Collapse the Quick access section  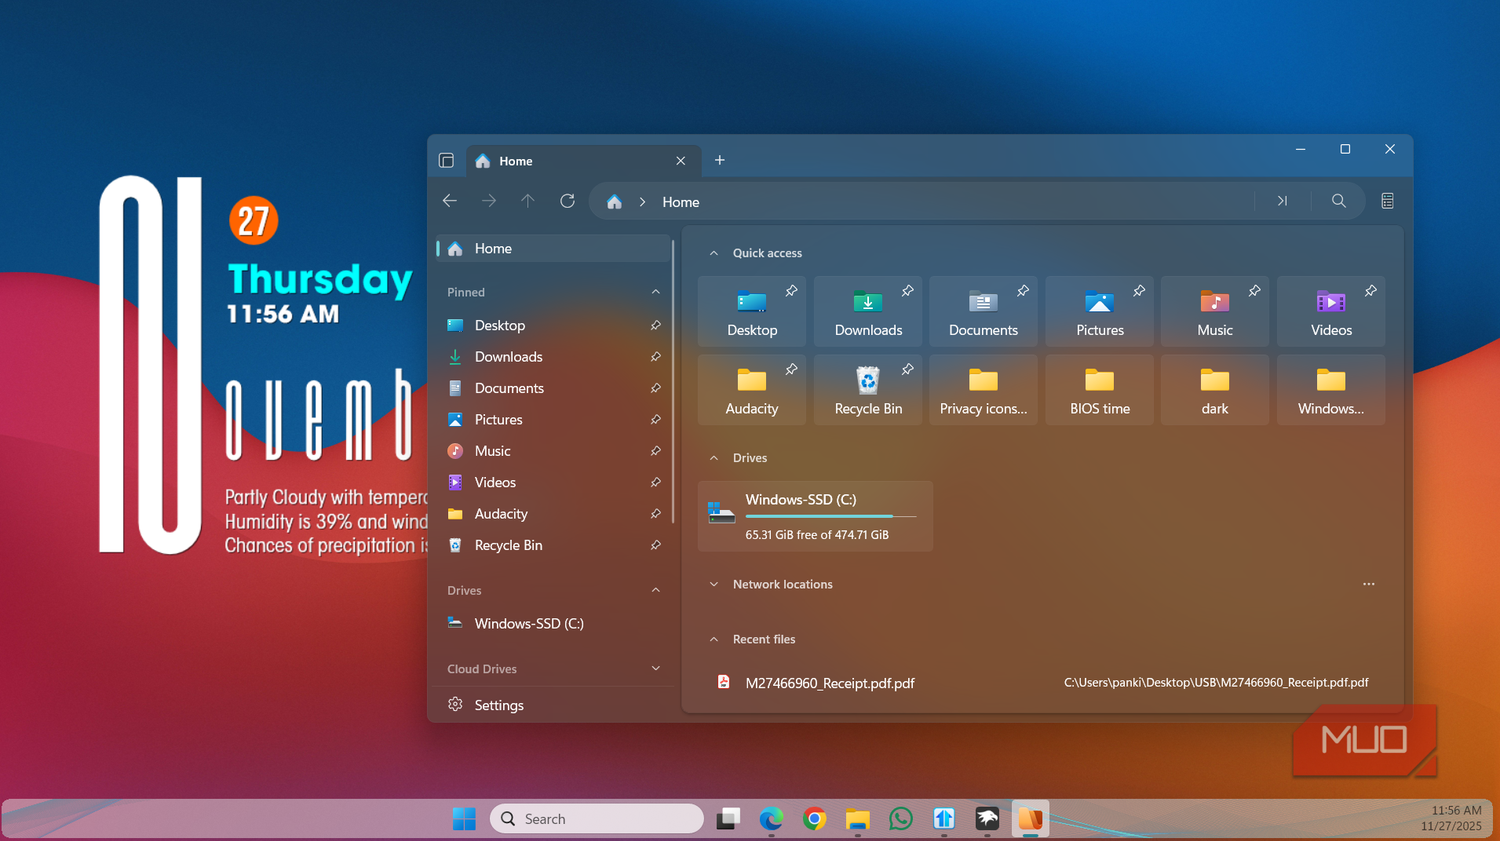714,253
